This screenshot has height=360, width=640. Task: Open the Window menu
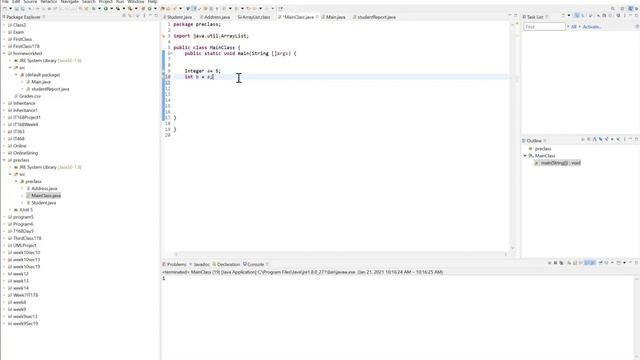pyautogui.click(x=136, y=2)
